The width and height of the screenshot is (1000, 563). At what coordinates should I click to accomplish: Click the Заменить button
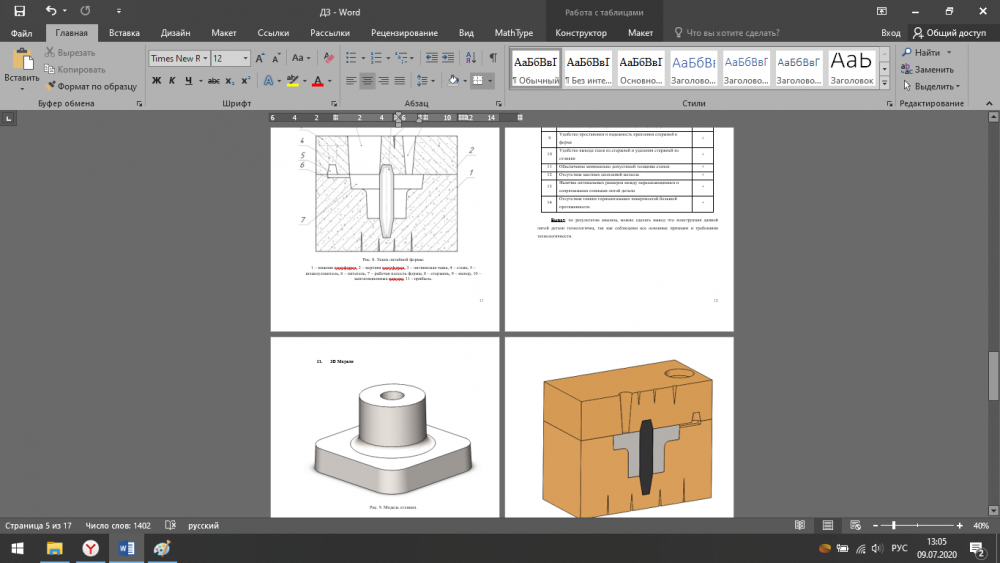(x=926, y=69)
